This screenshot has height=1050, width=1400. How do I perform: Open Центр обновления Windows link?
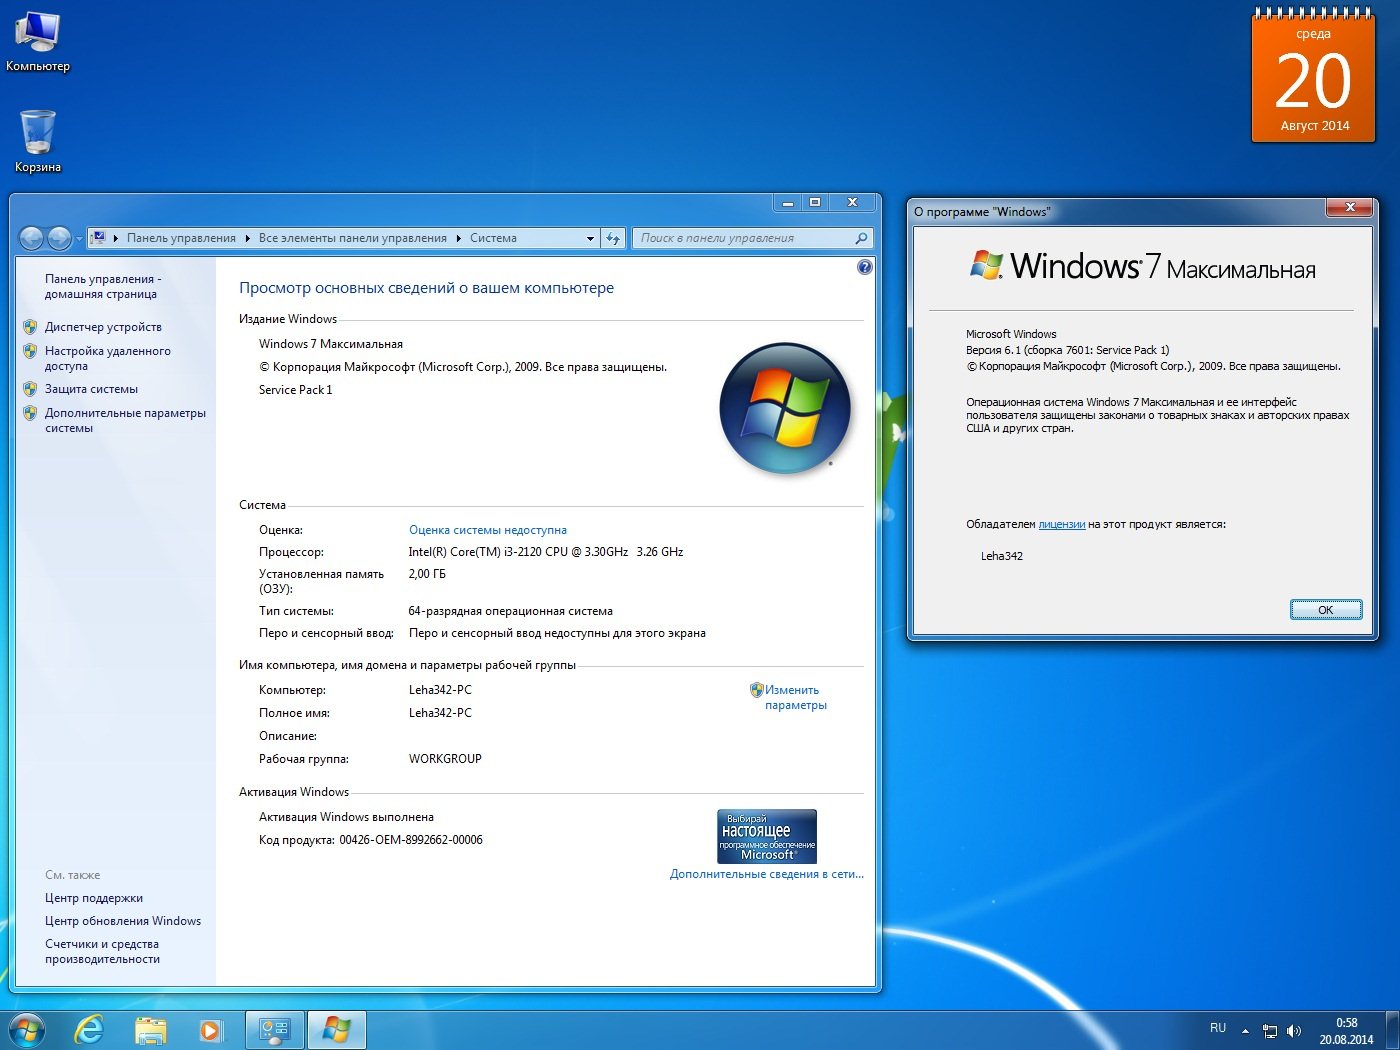pyautogui.click(x=123, y=921)
